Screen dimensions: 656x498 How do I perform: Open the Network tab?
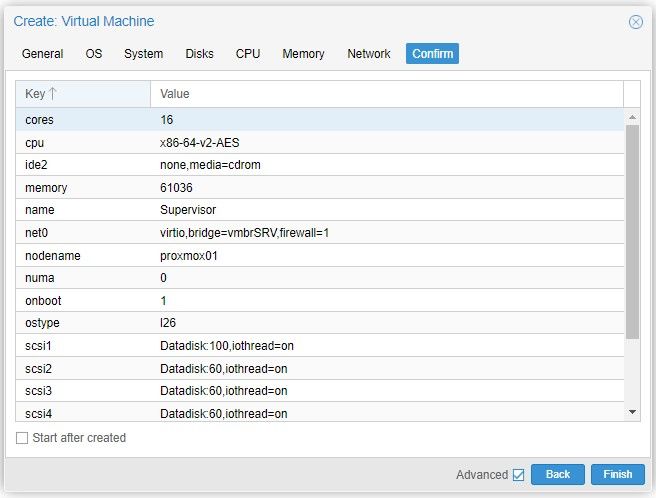[368, 54]
